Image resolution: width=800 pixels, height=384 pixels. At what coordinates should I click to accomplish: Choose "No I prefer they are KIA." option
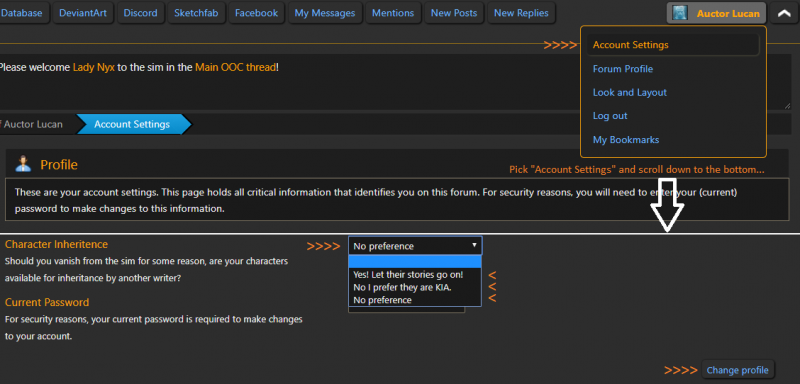tap(402, 287)
